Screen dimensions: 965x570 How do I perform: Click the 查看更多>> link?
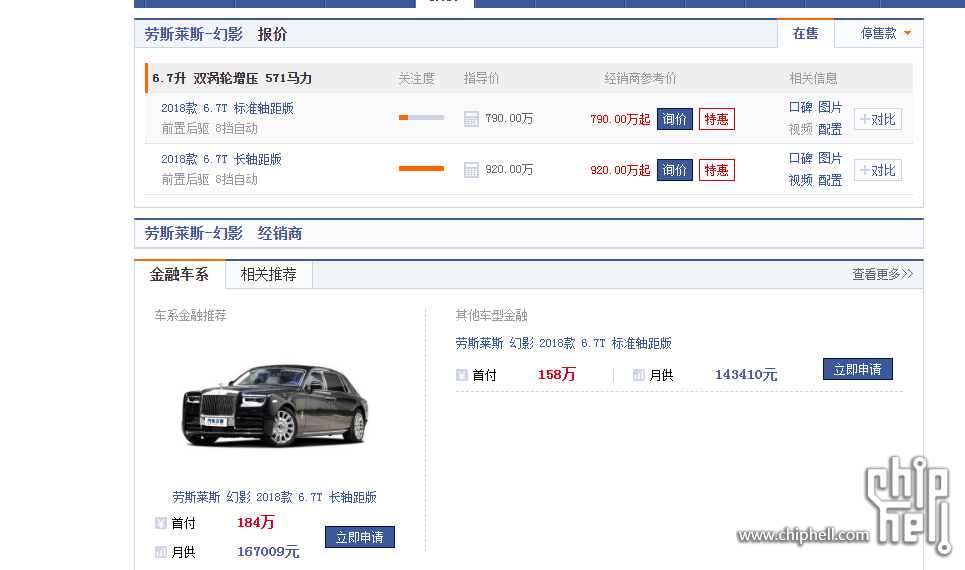point(882,274)
